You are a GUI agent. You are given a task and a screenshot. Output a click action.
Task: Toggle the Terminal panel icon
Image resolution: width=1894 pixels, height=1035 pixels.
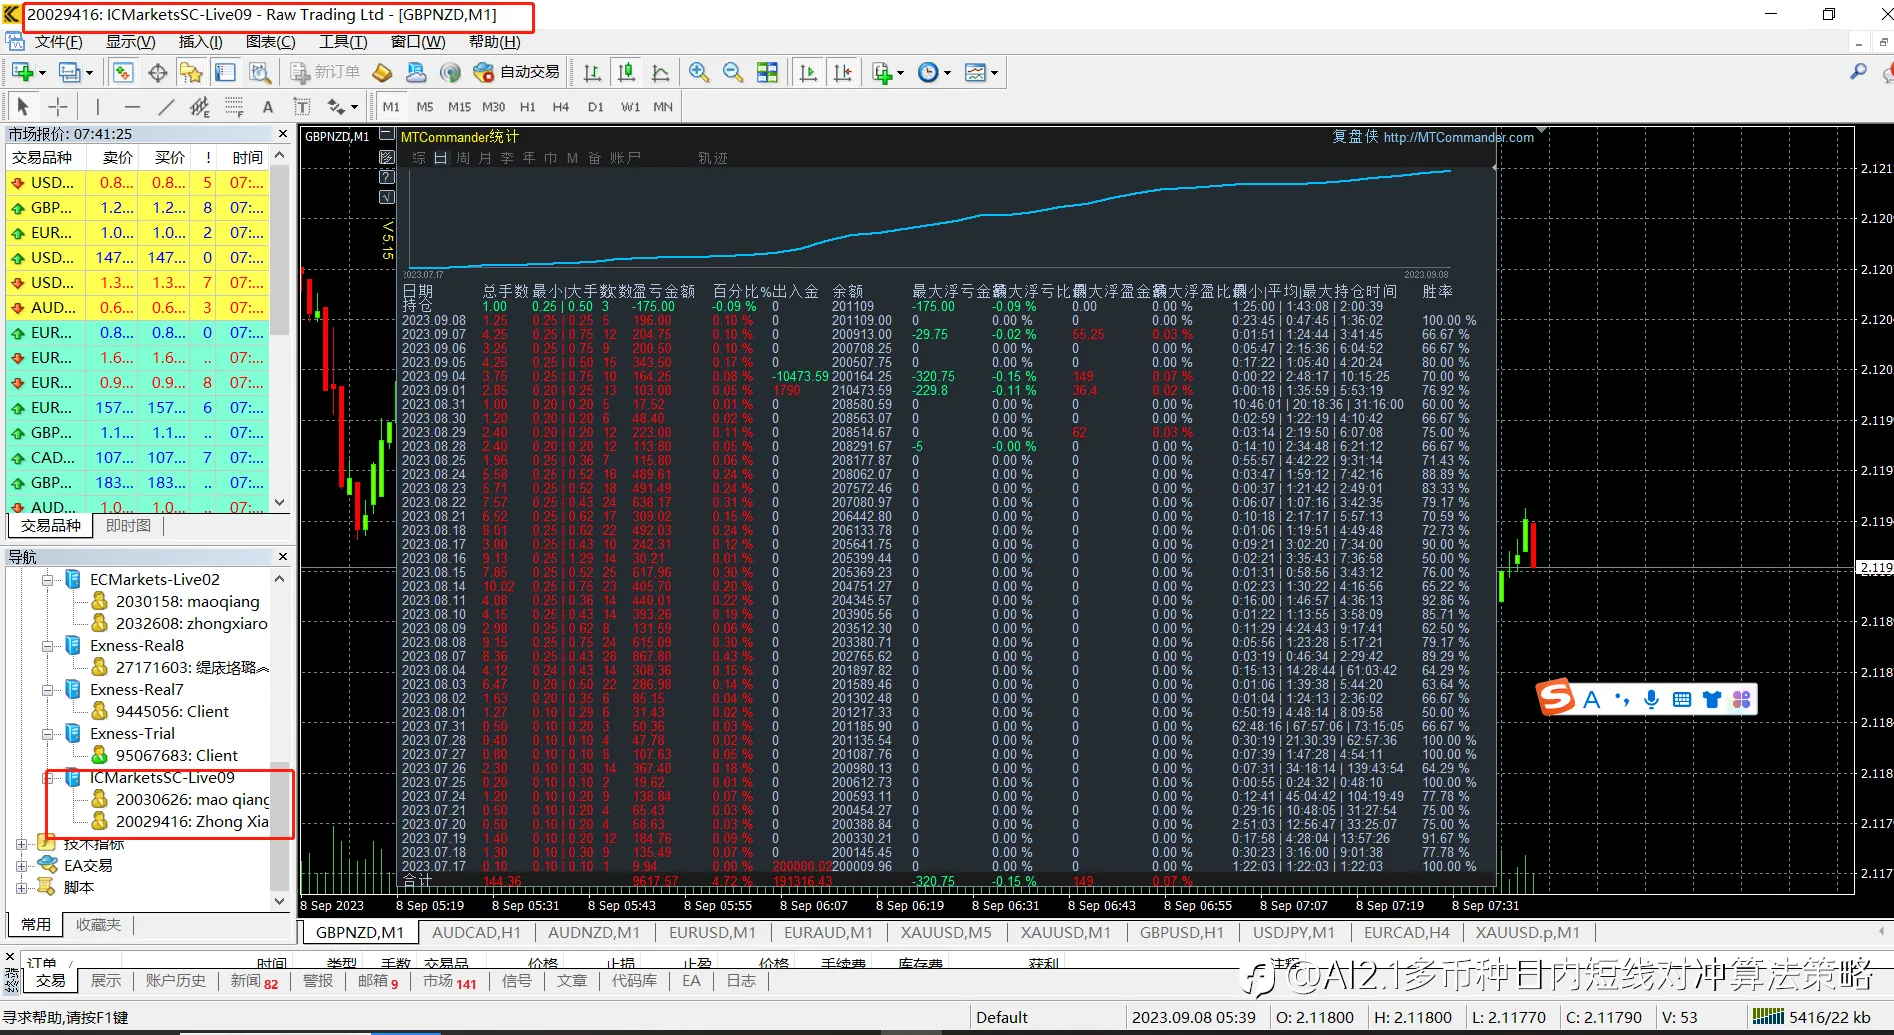(x=225, y=72)
